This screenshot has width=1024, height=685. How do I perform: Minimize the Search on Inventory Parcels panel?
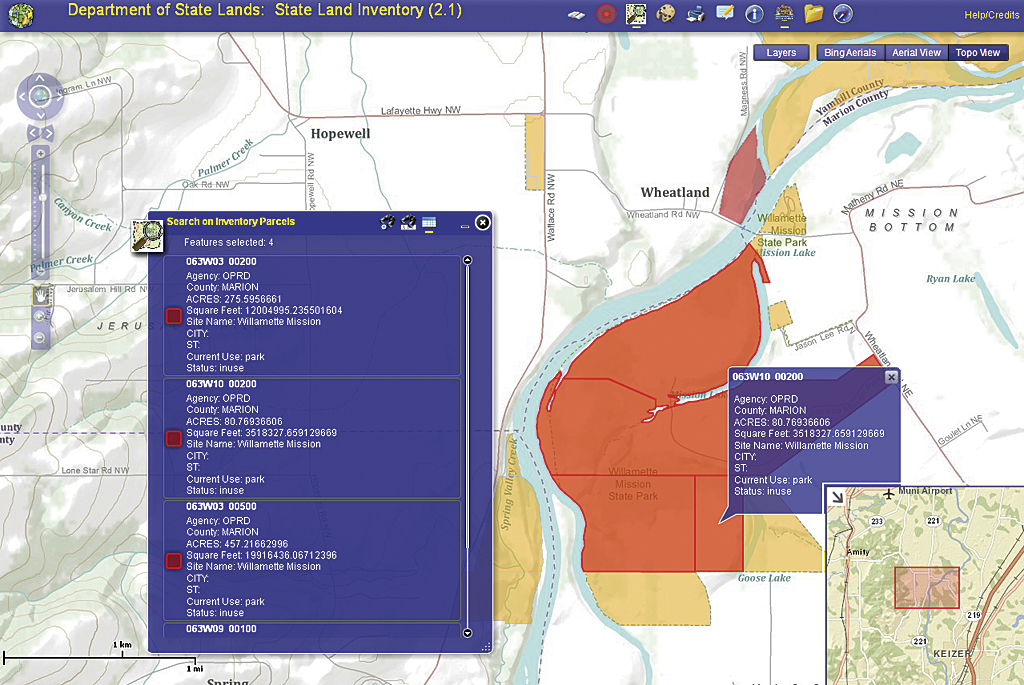[x=465, y=226]
